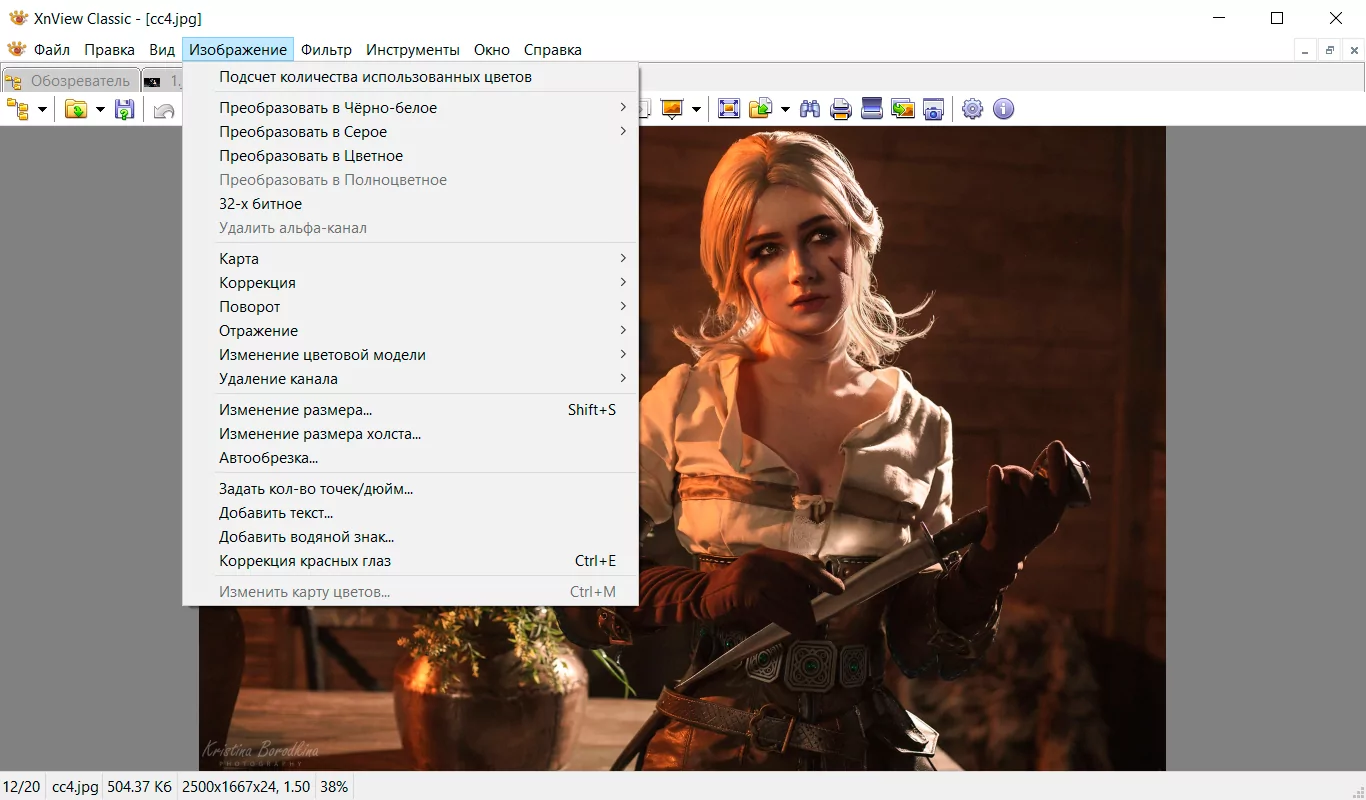Open the batch convert dropdown arrow
Image resolution: width=1366 pixels, height=800 pixels.
[786, 108]
